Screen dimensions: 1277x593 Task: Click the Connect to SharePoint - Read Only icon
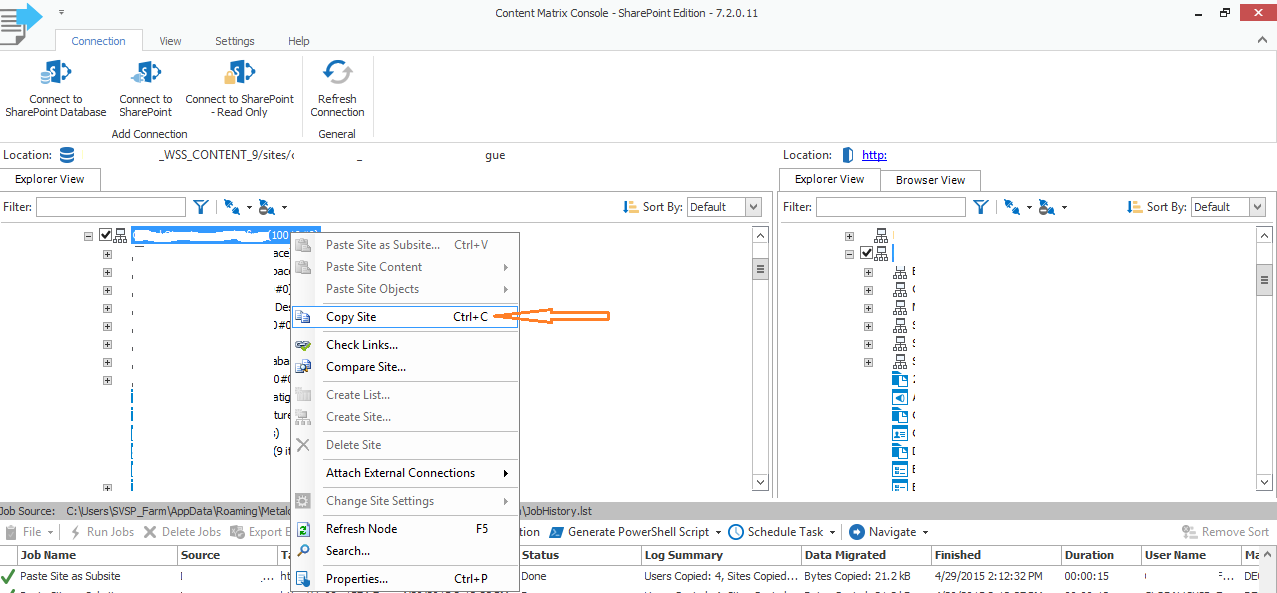[x=240, y=74]
